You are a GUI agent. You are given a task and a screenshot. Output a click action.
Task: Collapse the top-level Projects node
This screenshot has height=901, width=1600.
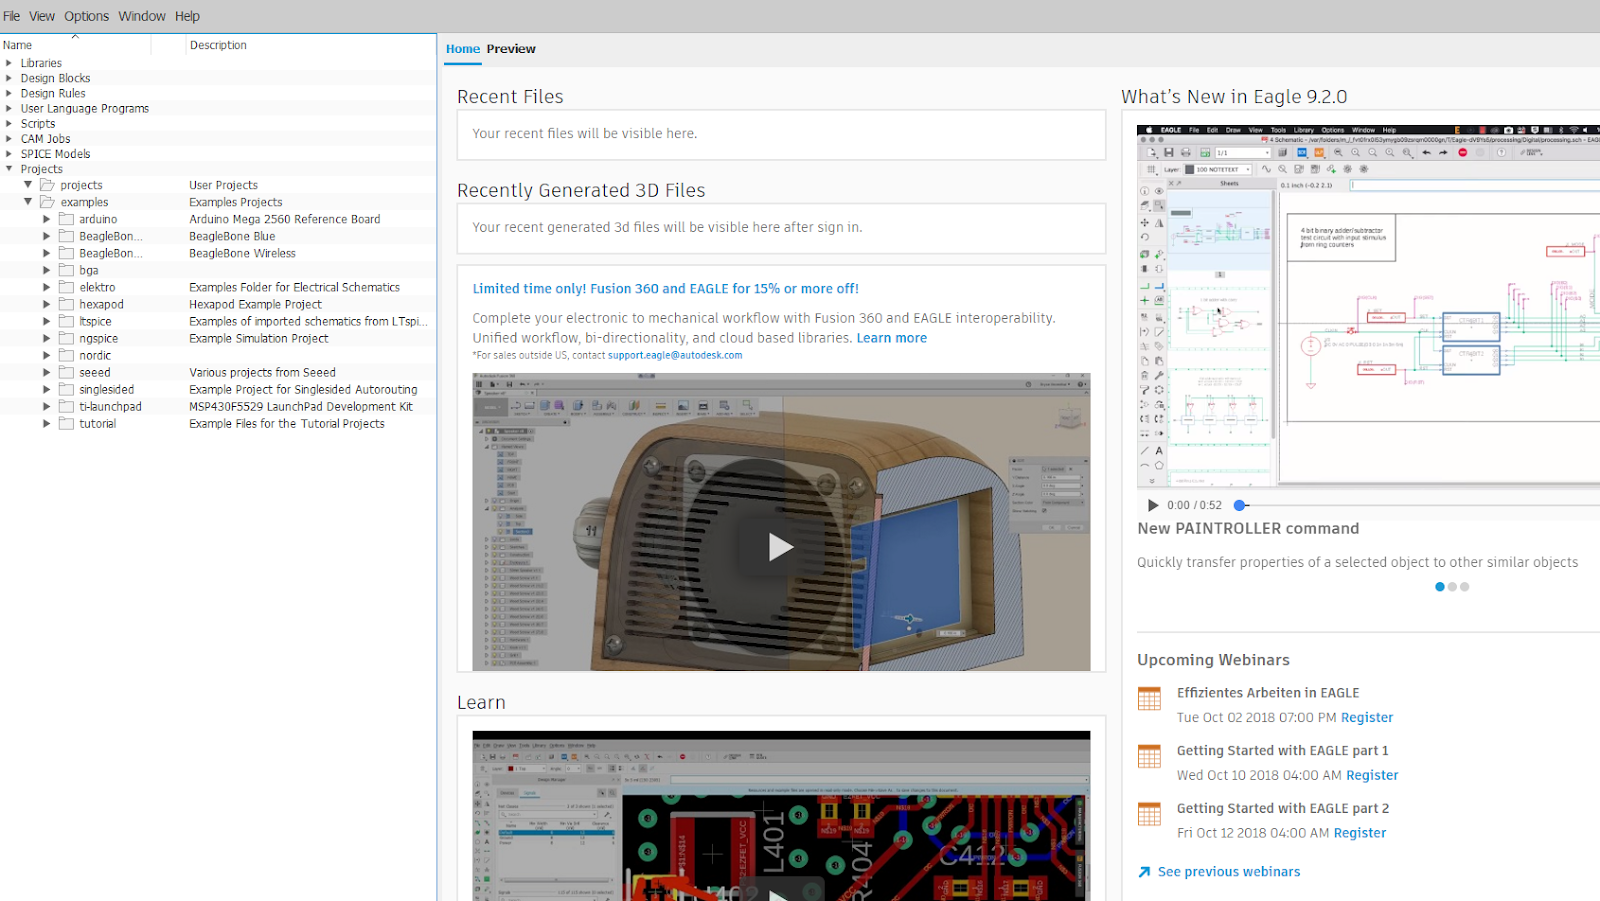9,169
